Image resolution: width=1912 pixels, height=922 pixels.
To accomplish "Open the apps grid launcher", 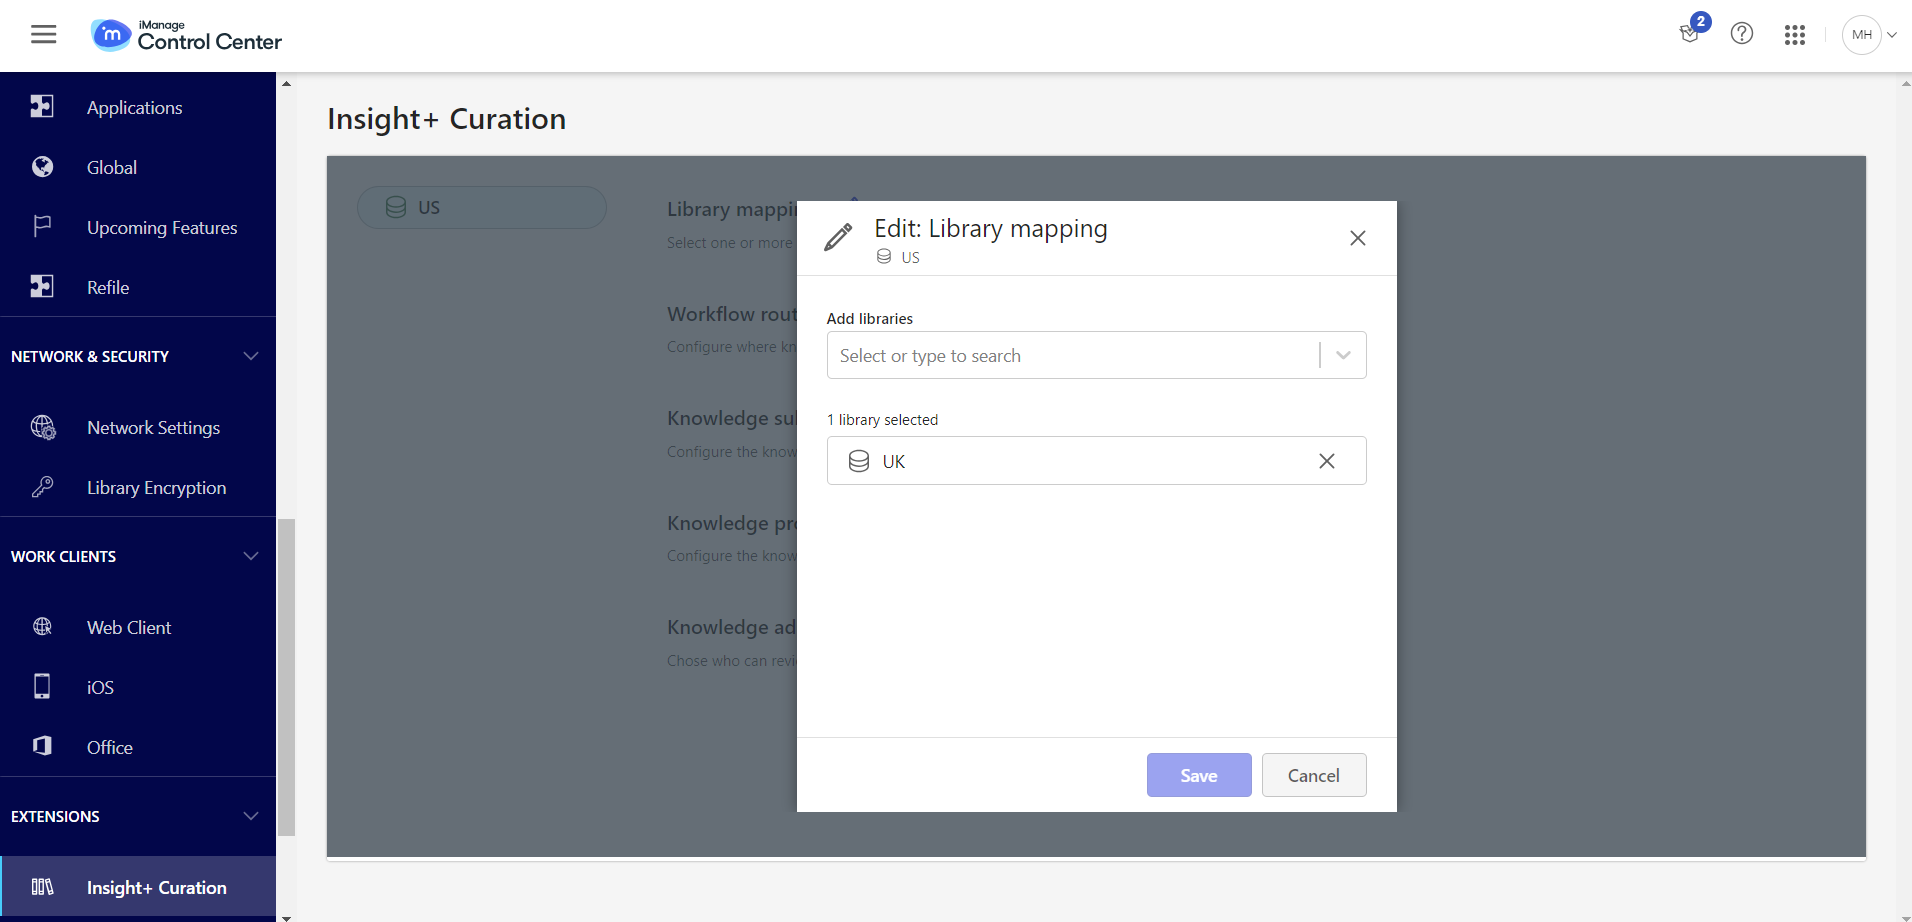I will (1795, 35).
